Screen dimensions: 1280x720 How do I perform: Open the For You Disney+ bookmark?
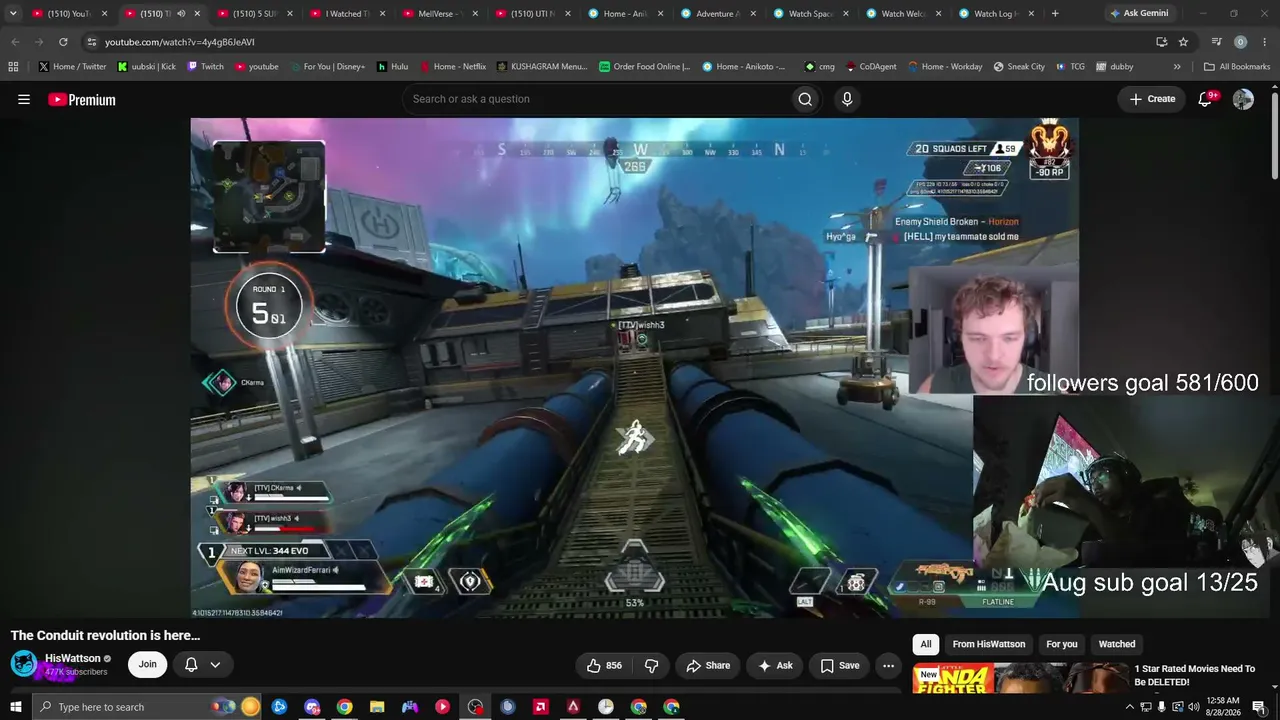(327, 67)
